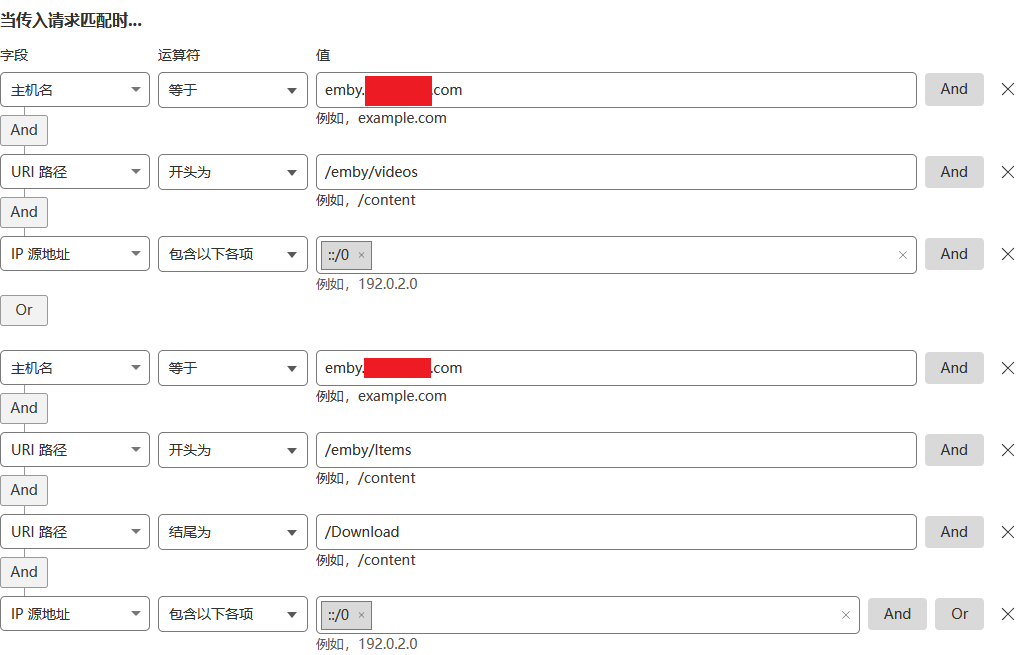
Task: Remove the ::/0 tag in first IP field
Action: click(x=362, y=255)
